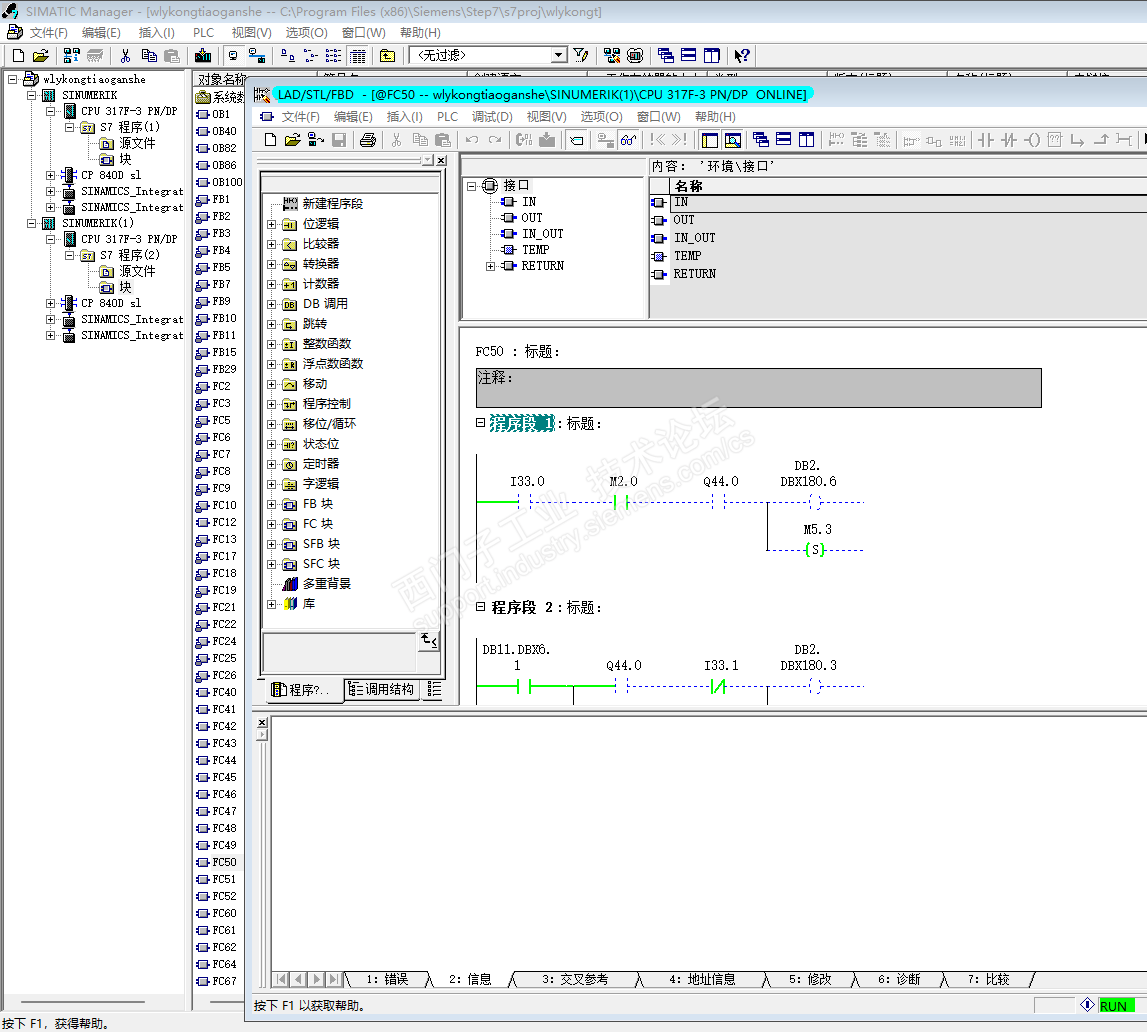
Task: Open the 调试(D) menu in LAD editor
Action: point(491,117)
